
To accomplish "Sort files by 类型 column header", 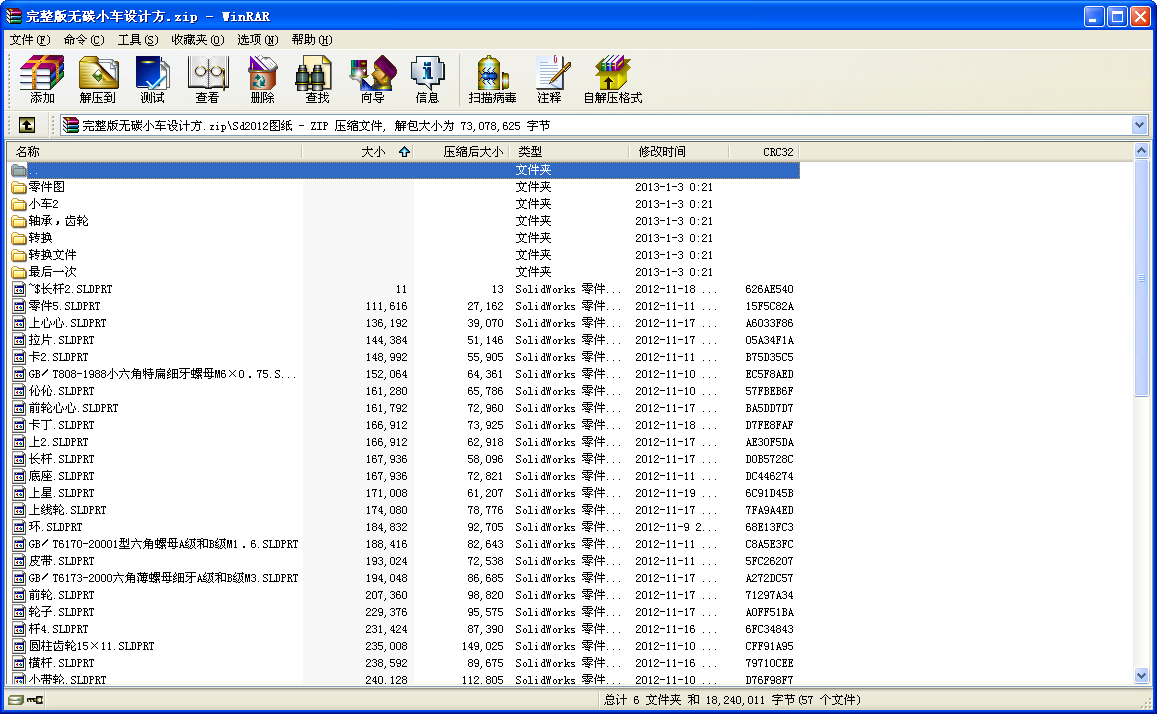I will (570, 151).
